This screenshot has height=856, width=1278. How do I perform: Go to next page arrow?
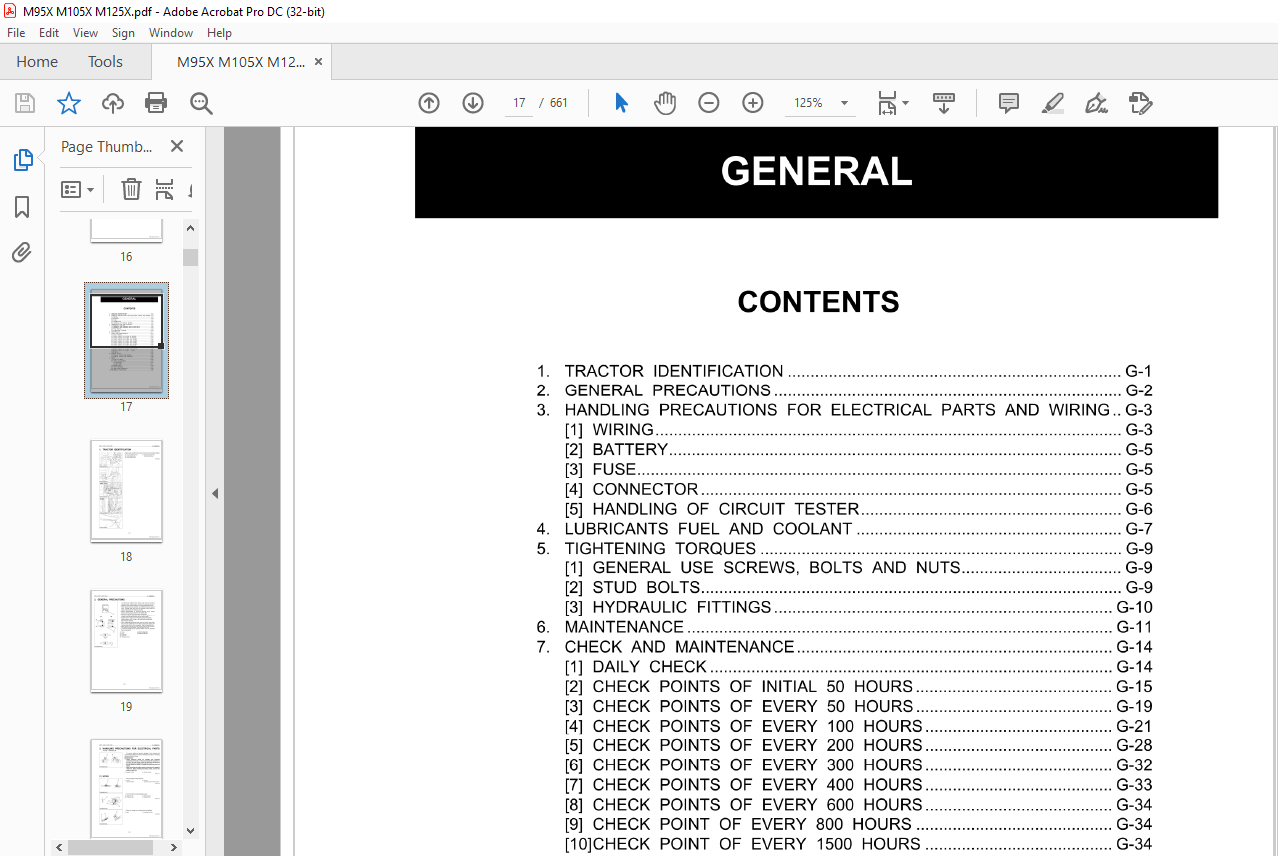473,103
